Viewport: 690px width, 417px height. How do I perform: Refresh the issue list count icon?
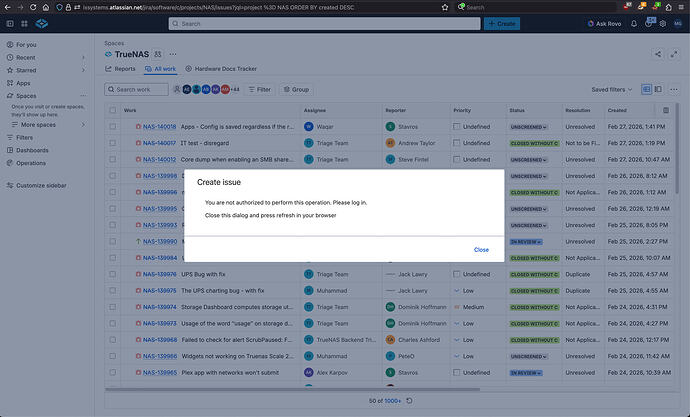(x=409, y=401)
